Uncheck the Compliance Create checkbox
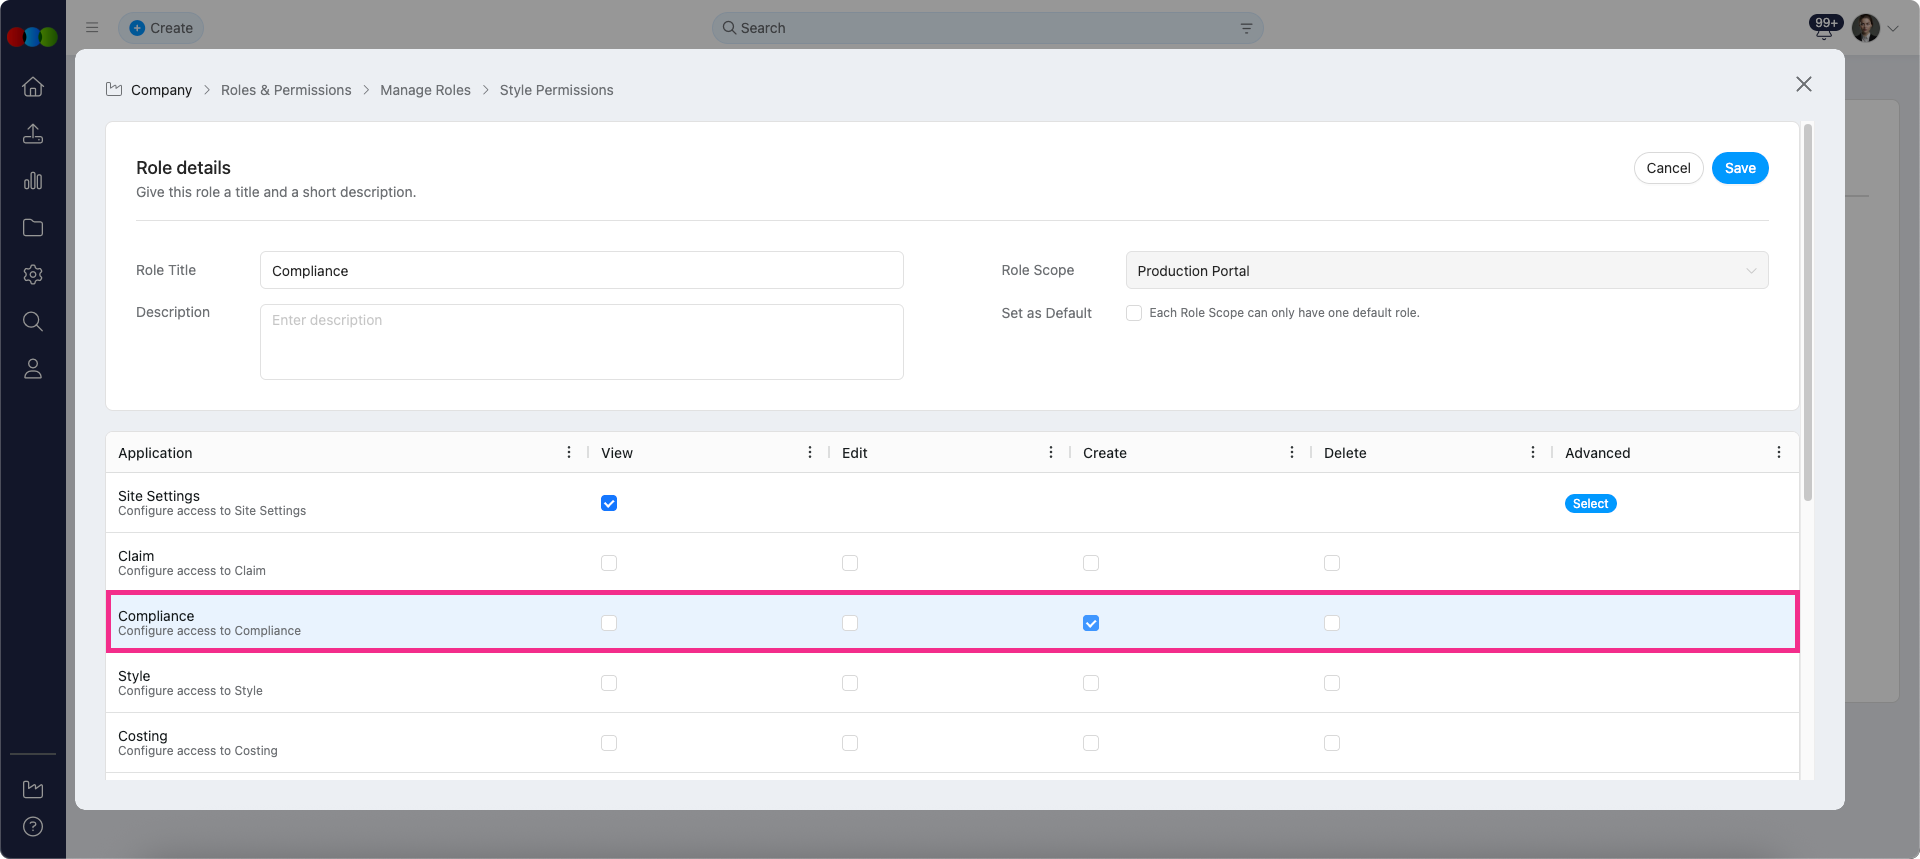Viewport: 1920px width, 859px height. click(x=1091, y=623)
